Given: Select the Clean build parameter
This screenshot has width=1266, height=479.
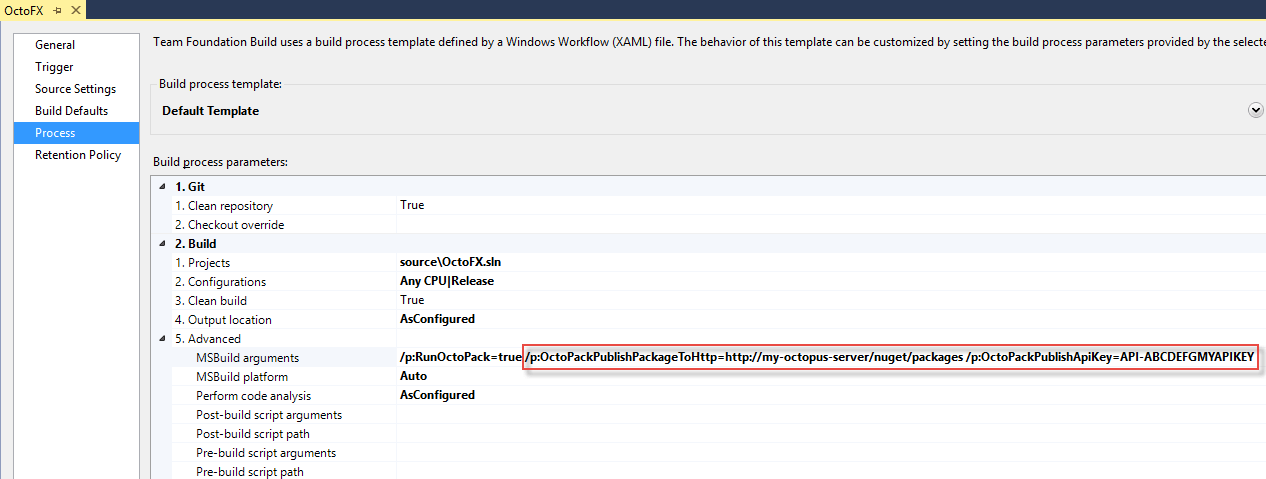Looking at the screenshot, I should click(211, 301).
